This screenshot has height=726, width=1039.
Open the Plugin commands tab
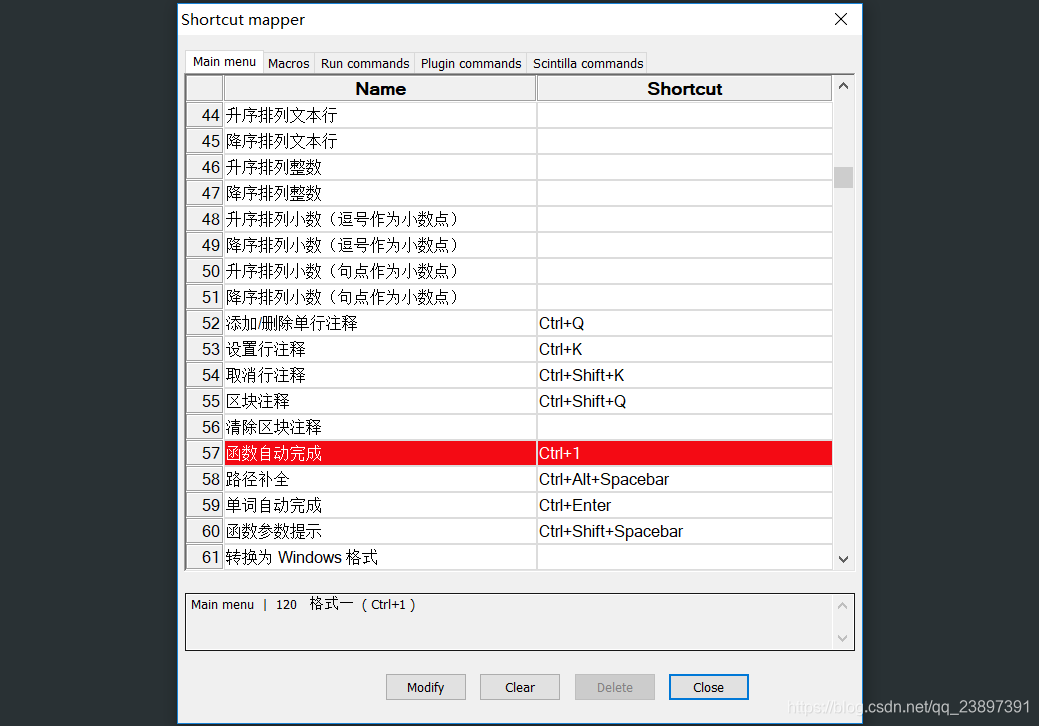[x=471, y=64]
